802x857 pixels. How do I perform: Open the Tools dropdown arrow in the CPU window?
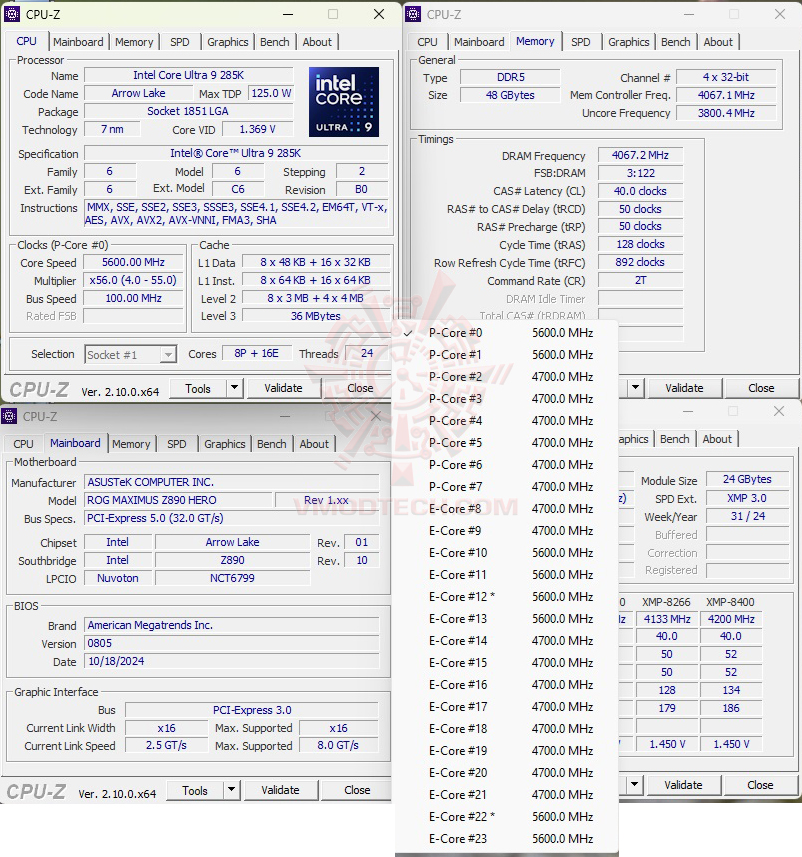(x=235, y=388)
